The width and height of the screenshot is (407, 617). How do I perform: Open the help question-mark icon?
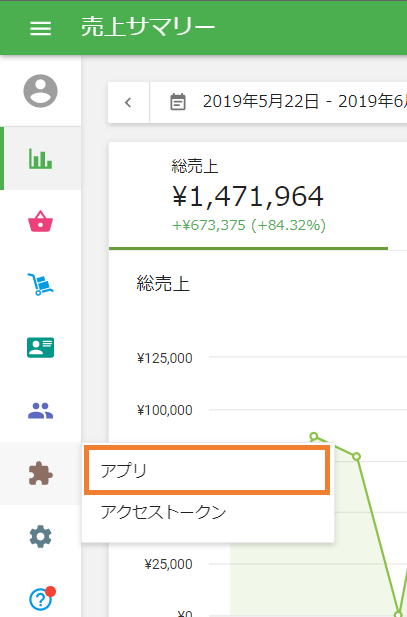[x=41, y=599]
